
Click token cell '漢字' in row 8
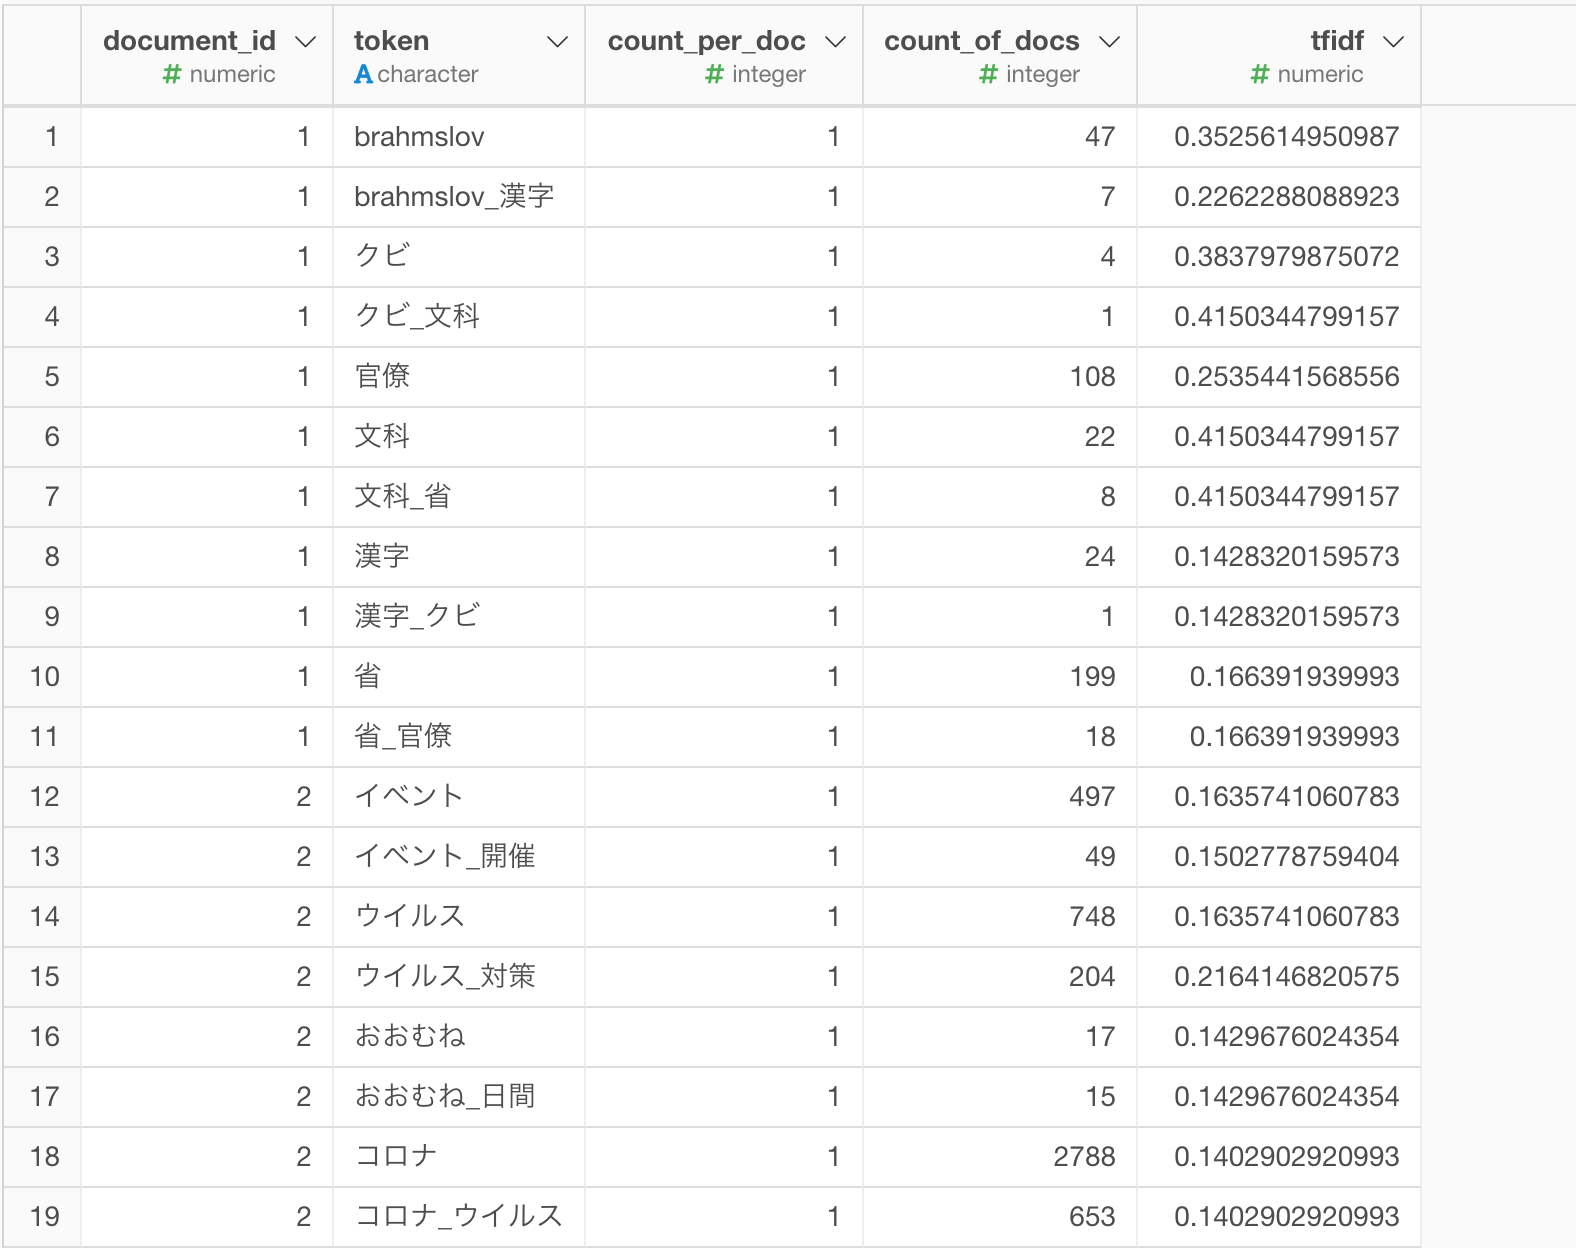(x=459, y=557)
